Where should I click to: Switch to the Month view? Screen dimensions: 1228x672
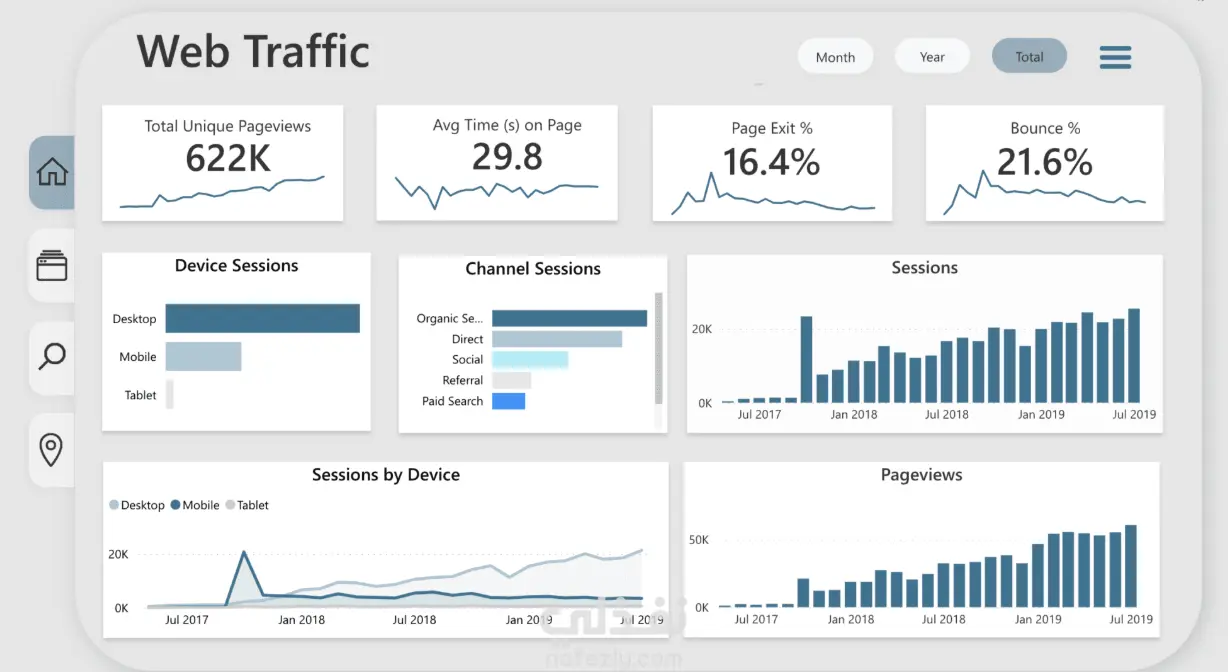(835, 57)
